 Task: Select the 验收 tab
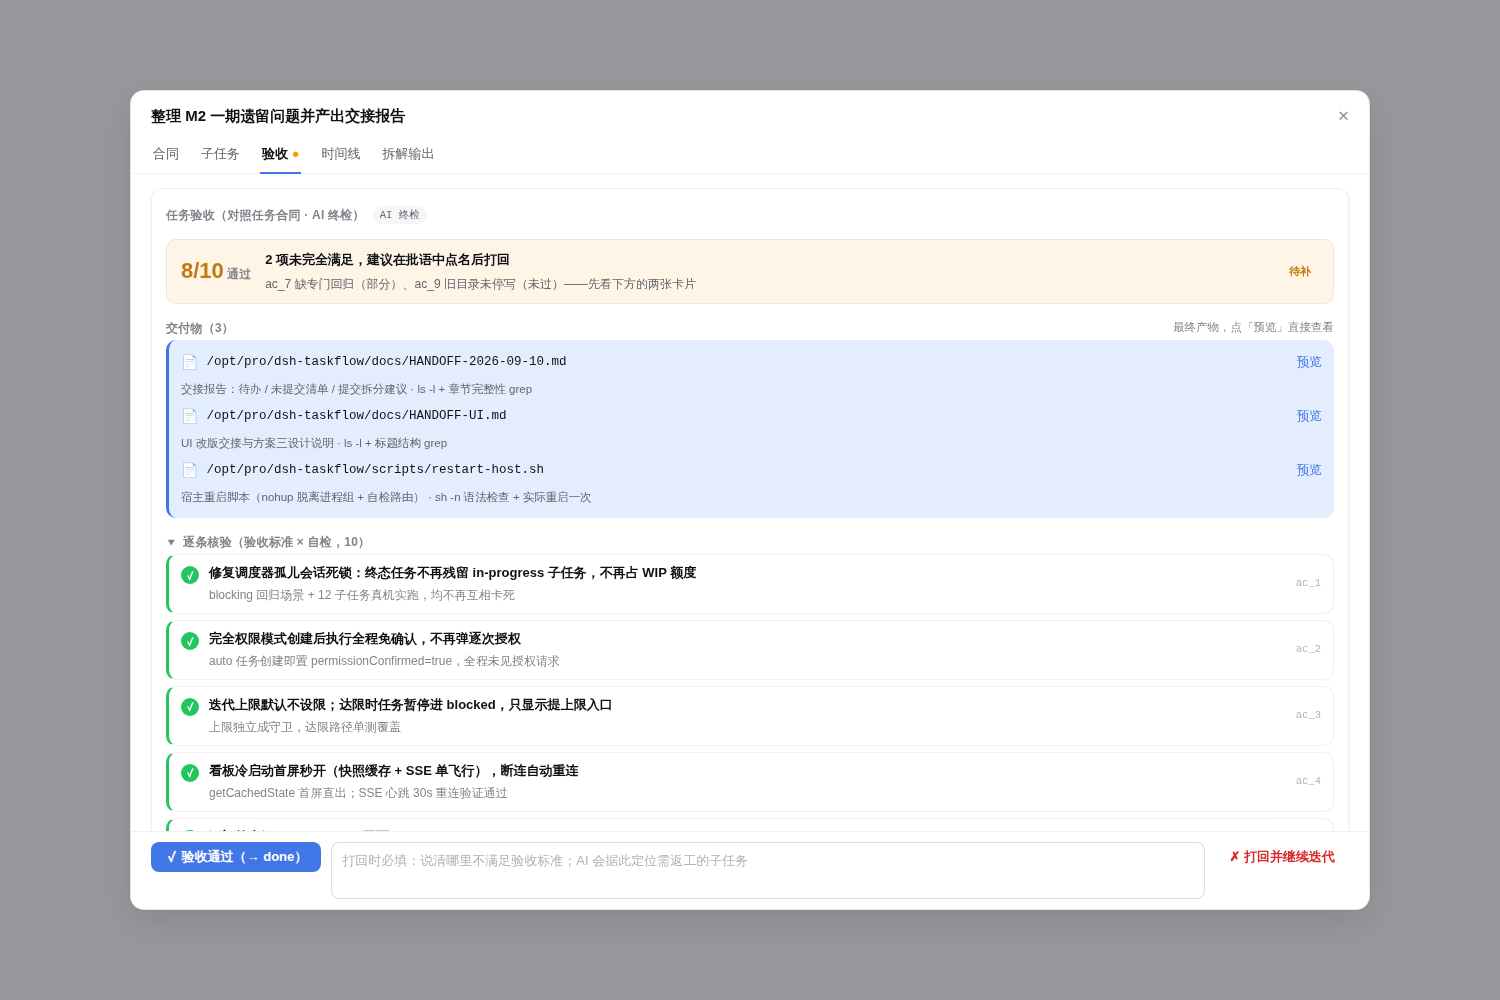click(x=280, y=154)
